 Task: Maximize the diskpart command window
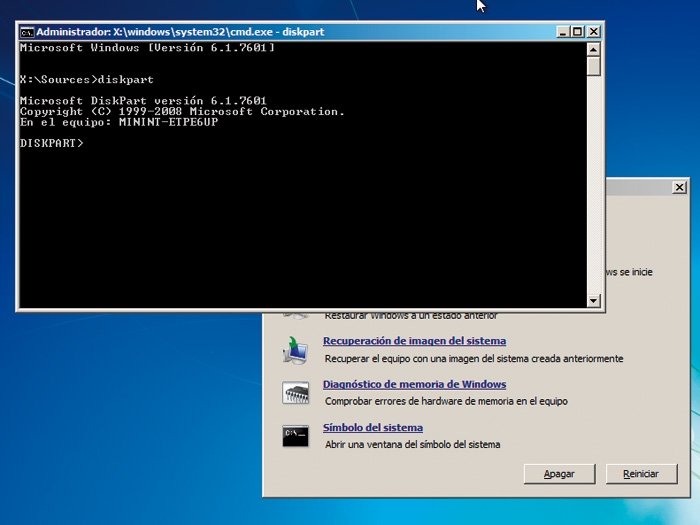(x=578, y=32)
